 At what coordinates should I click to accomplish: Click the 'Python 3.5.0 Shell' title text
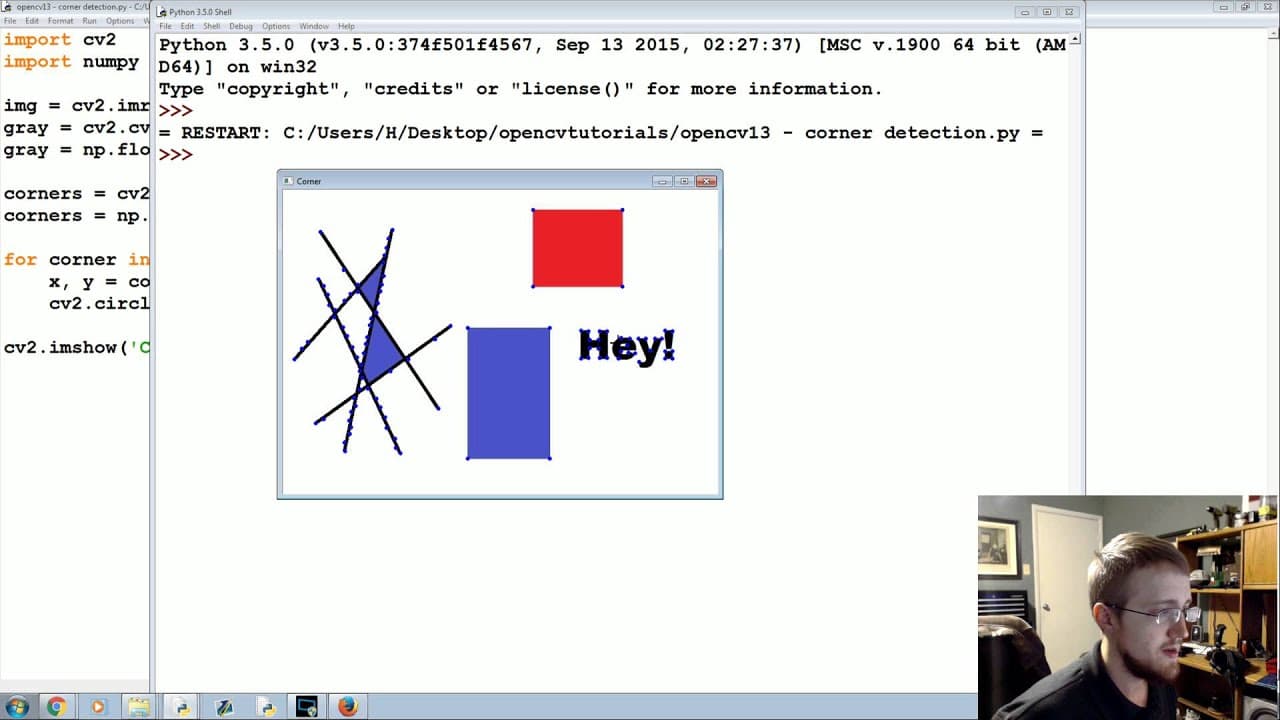point(200,12)
